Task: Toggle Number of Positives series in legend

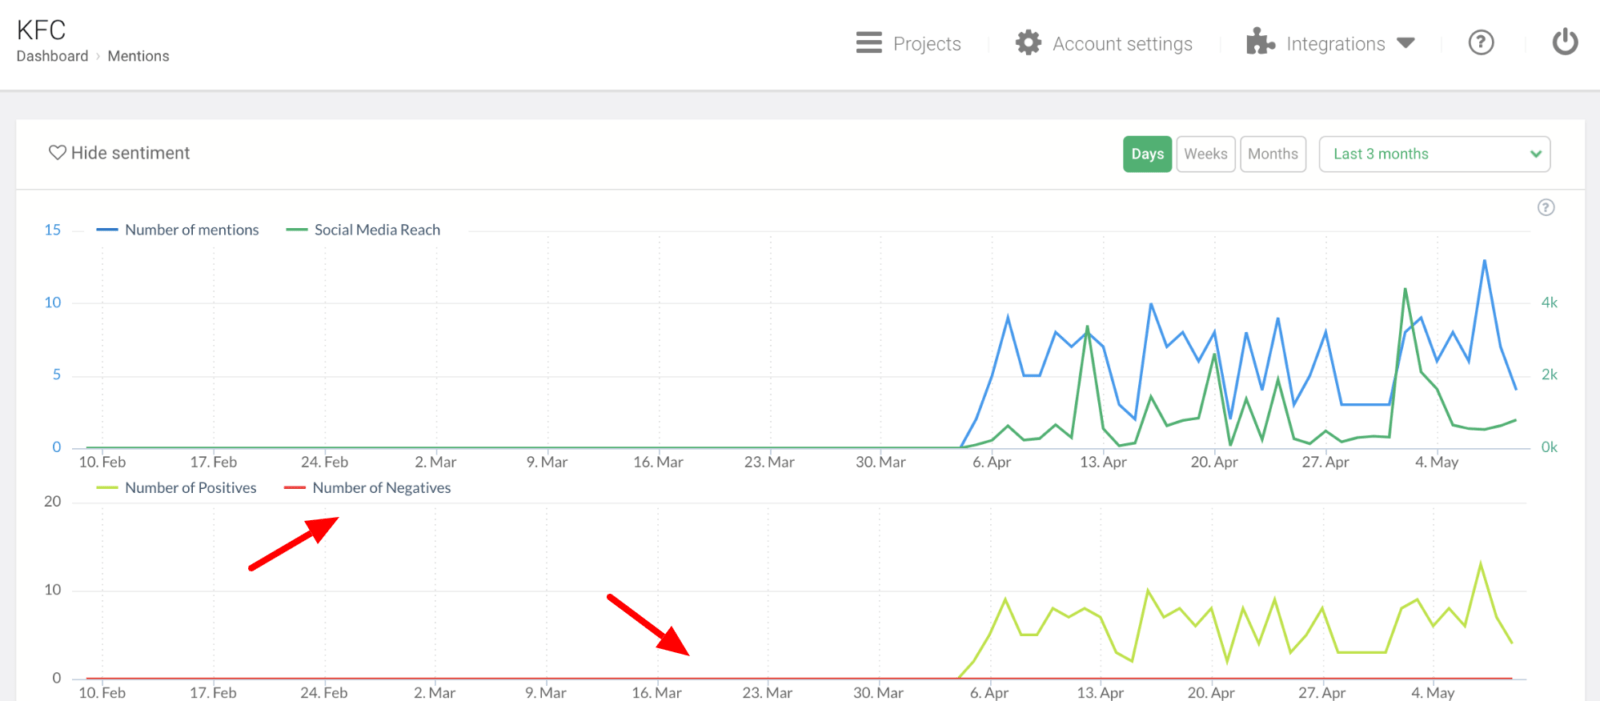Action: point(190,488)
